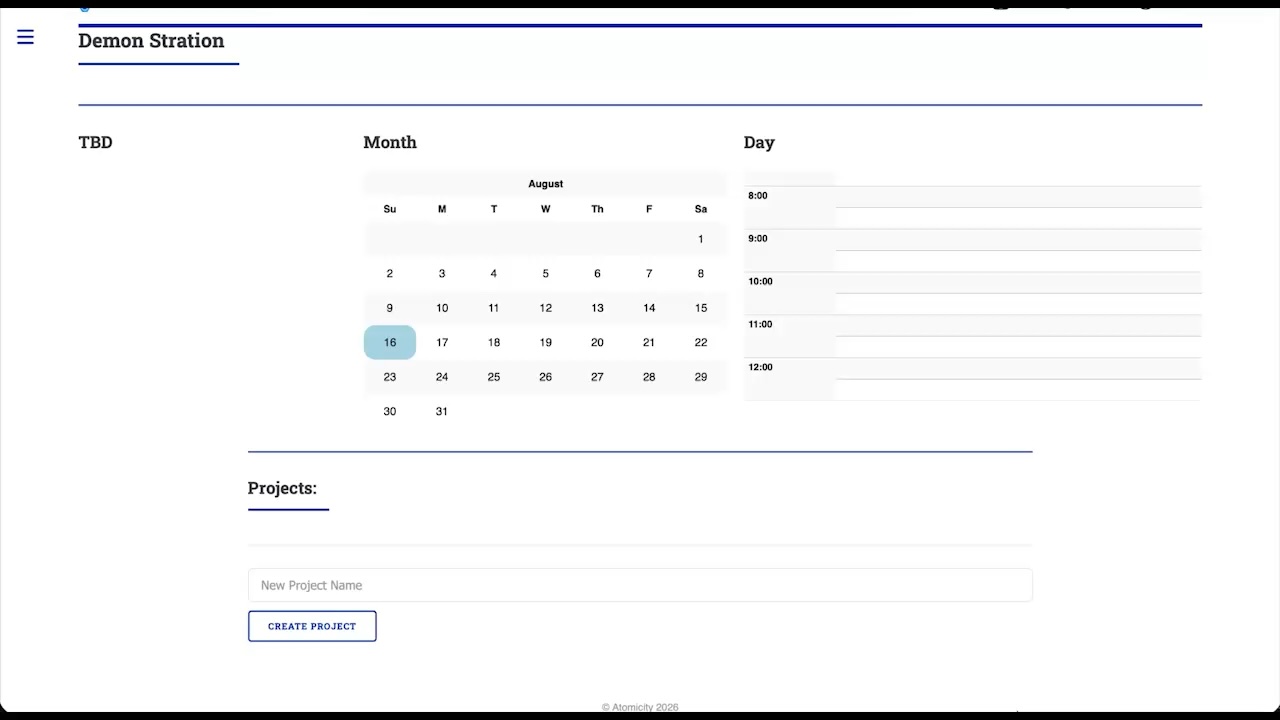This screenshot has height=720, width=1280.
Task: Pick August 28 in month view
Action: tap(649, 377)
